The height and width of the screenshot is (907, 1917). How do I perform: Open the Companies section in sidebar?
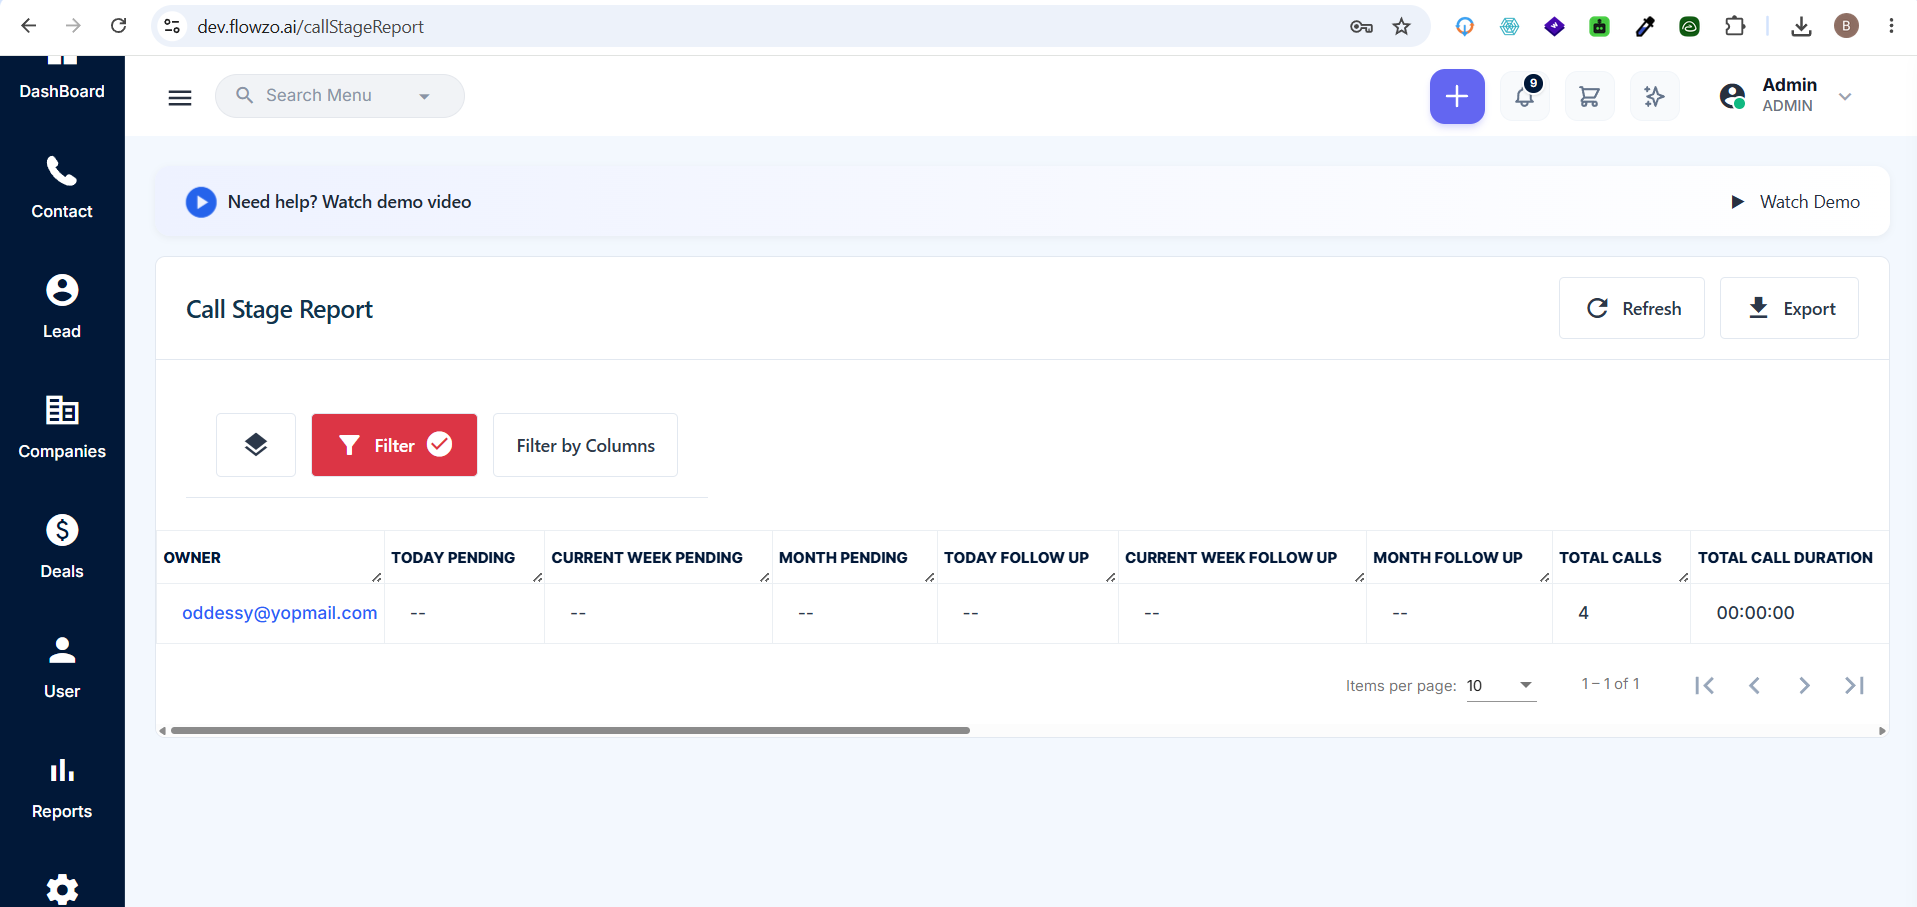click(x=62, y=427)
